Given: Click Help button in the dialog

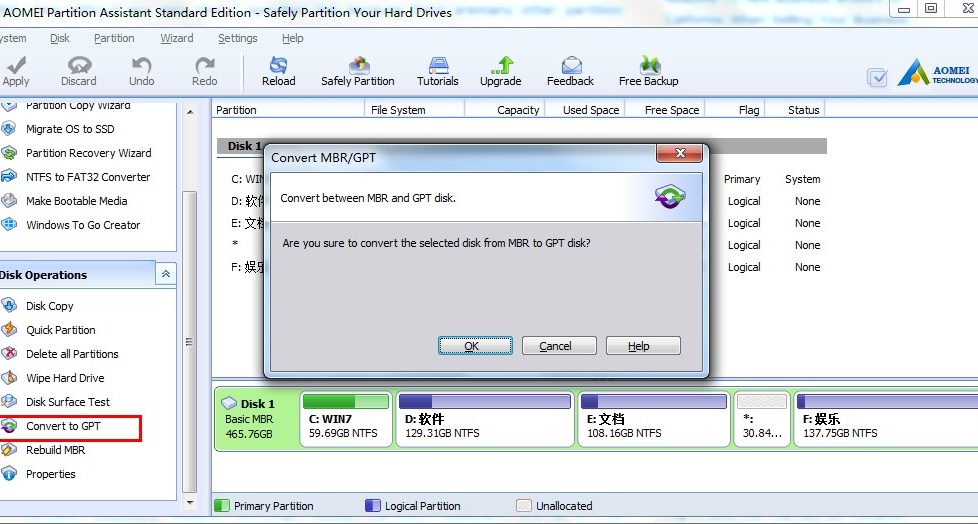Looking at the screenshot, I should (x=643, y=346).
